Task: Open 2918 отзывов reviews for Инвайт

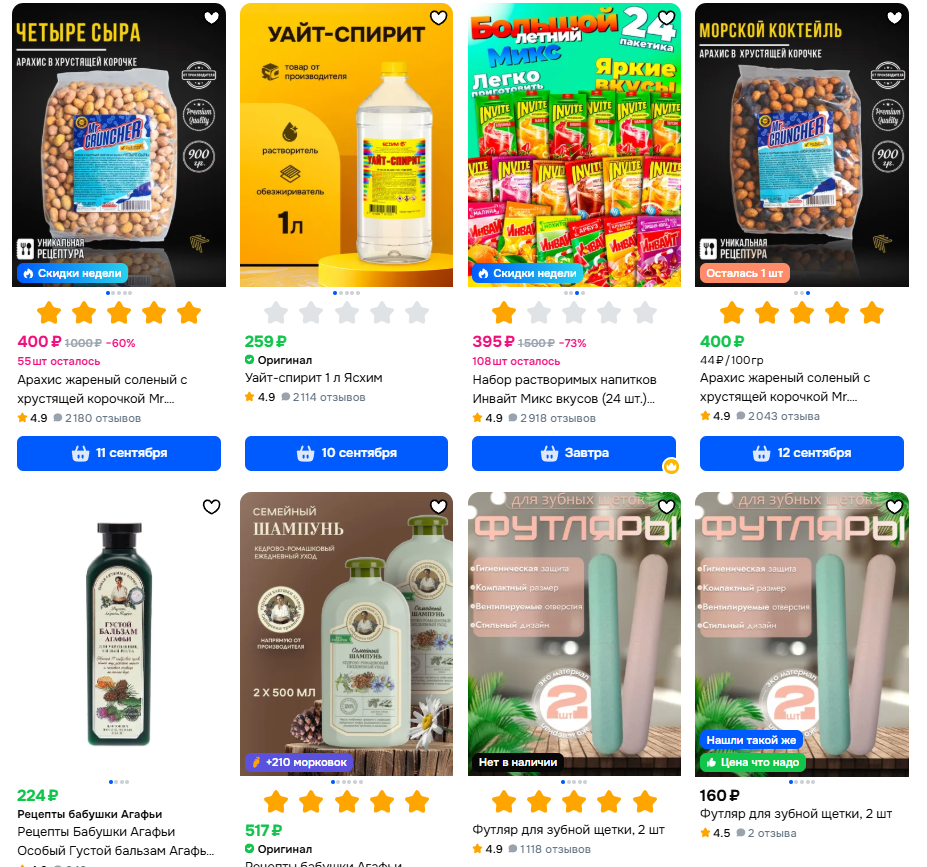Action: (x=558, y=418)
